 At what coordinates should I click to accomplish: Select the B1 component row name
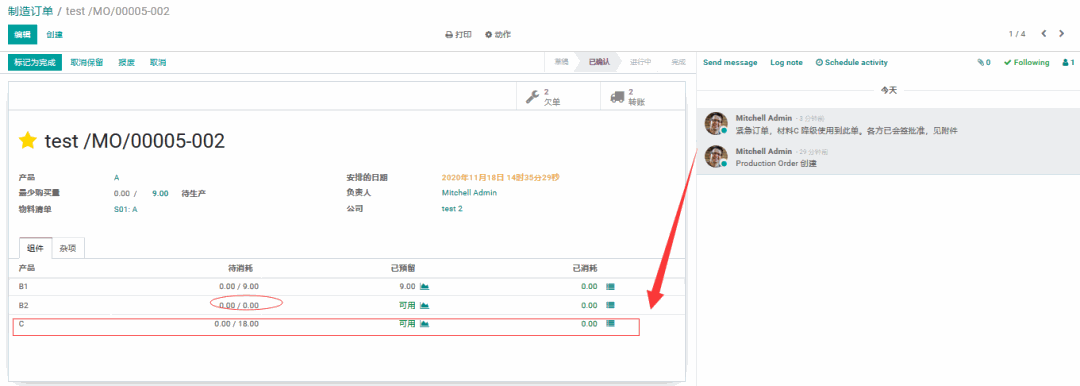pos(23,287)
